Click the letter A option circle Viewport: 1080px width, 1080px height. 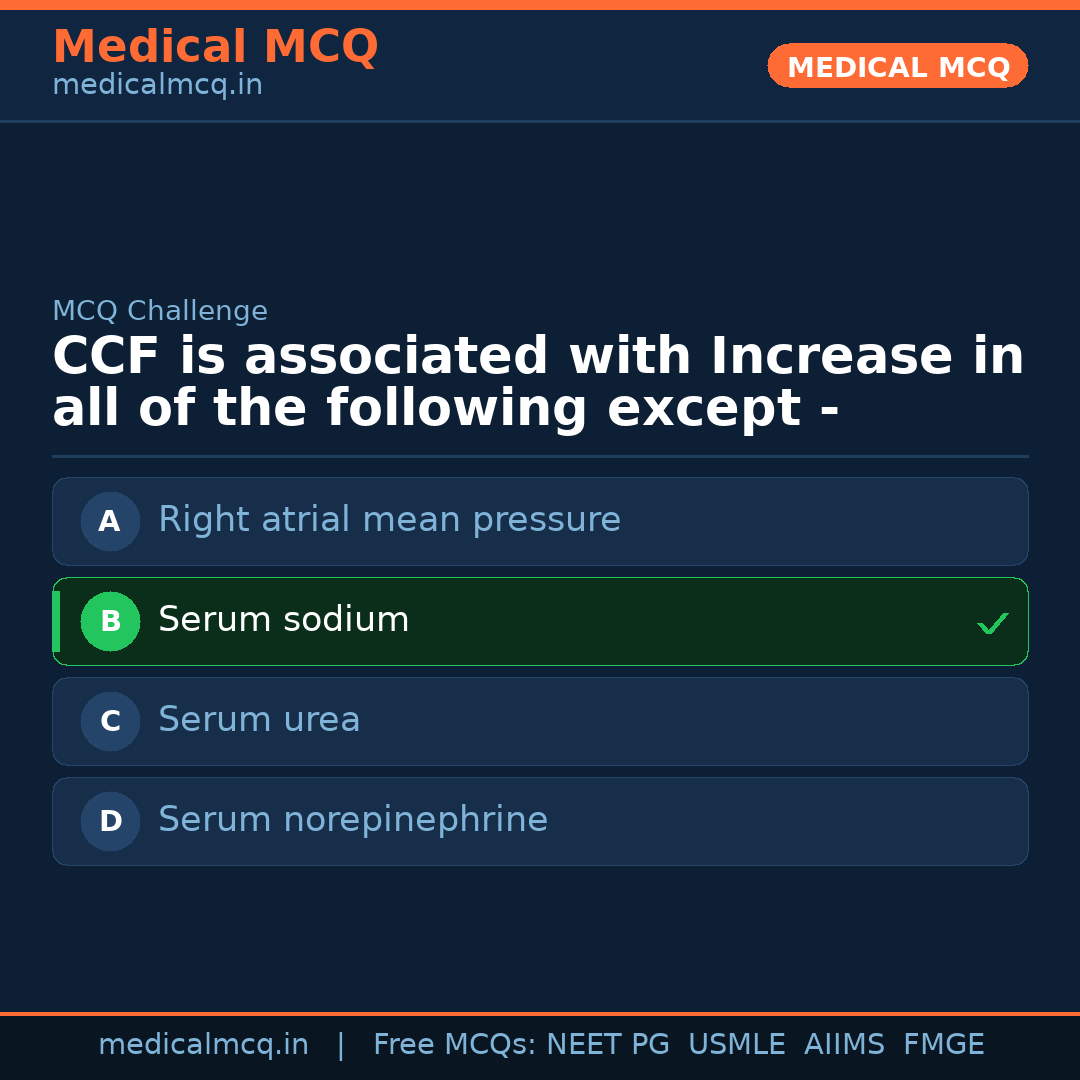point(110,521)
